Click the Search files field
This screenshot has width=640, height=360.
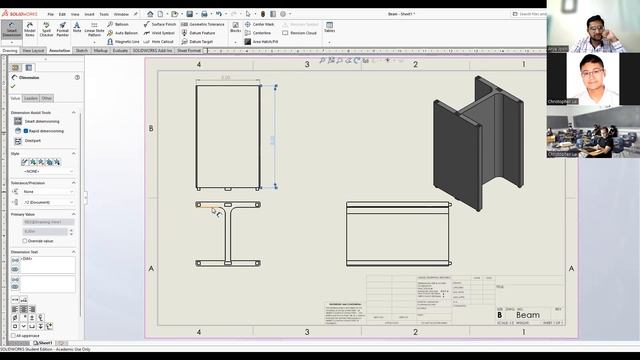tap(529, 14)
